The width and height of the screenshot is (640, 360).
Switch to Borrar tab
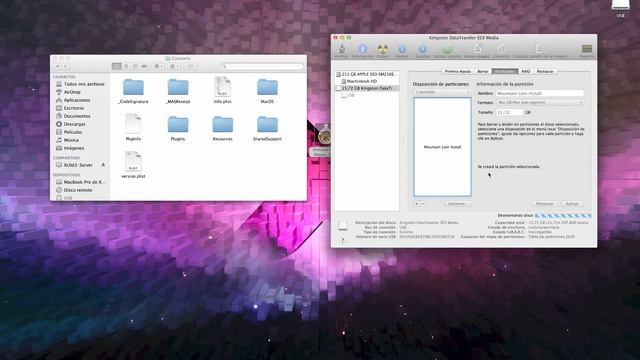(483, 71)
